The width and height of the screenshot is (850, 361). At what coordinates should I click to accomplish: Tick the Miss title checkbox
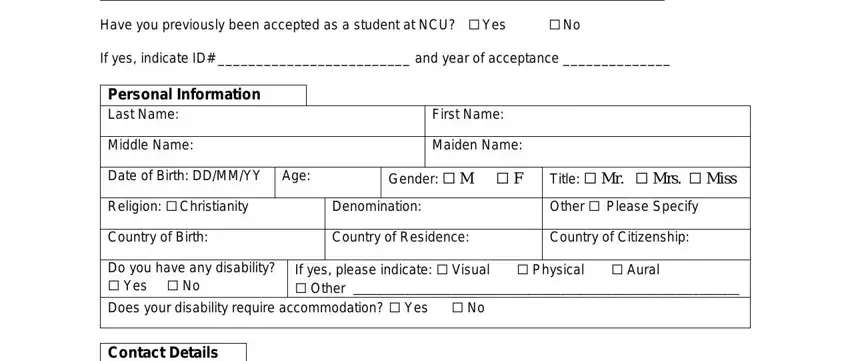pyautogui.click(x=696, y=178)
